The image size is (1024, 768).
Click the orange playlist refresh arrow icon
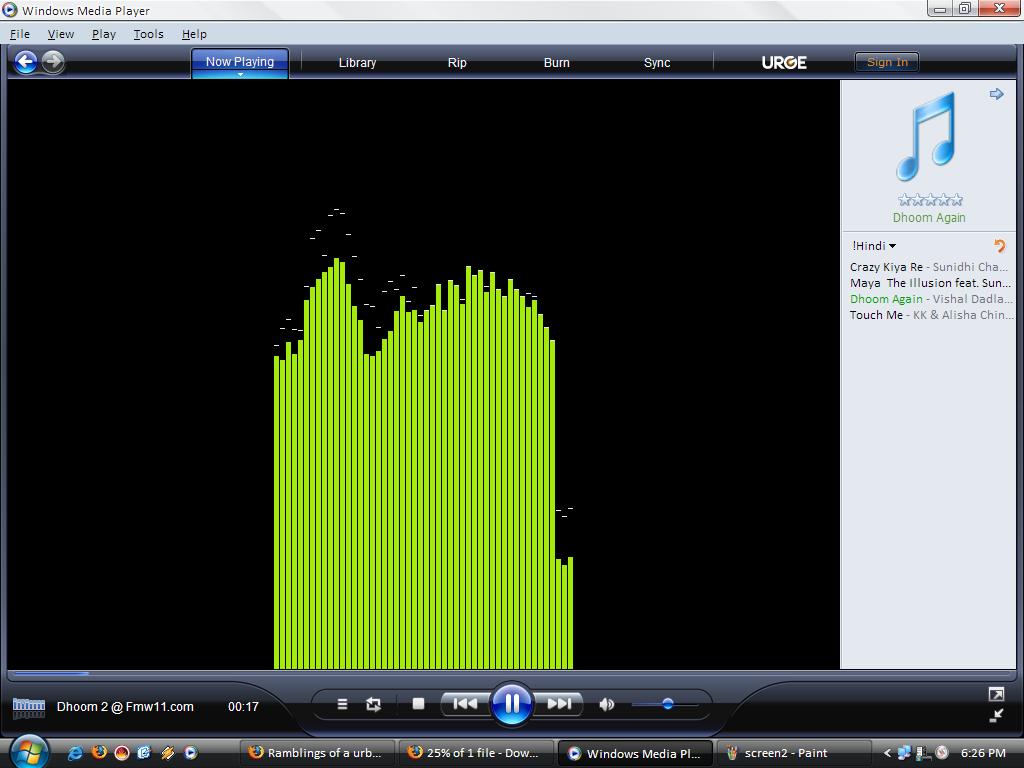tap(999, 246)
